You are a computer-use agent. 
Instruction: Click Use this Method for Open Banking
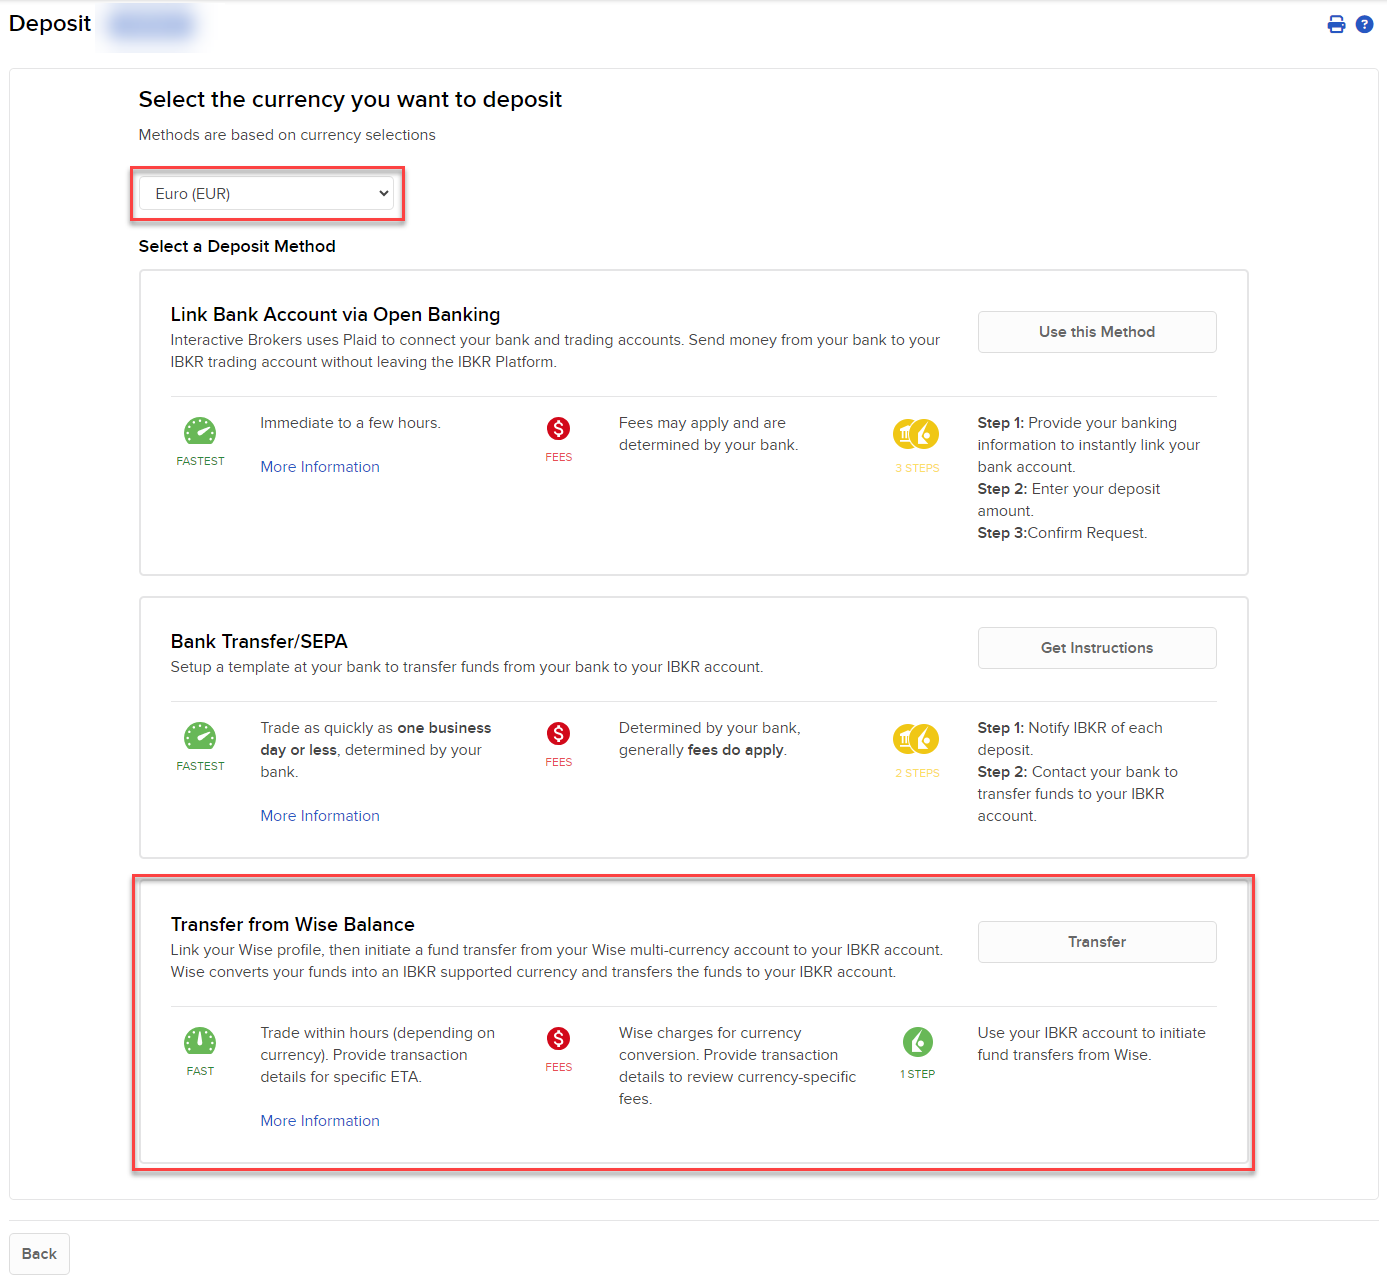1096,331
